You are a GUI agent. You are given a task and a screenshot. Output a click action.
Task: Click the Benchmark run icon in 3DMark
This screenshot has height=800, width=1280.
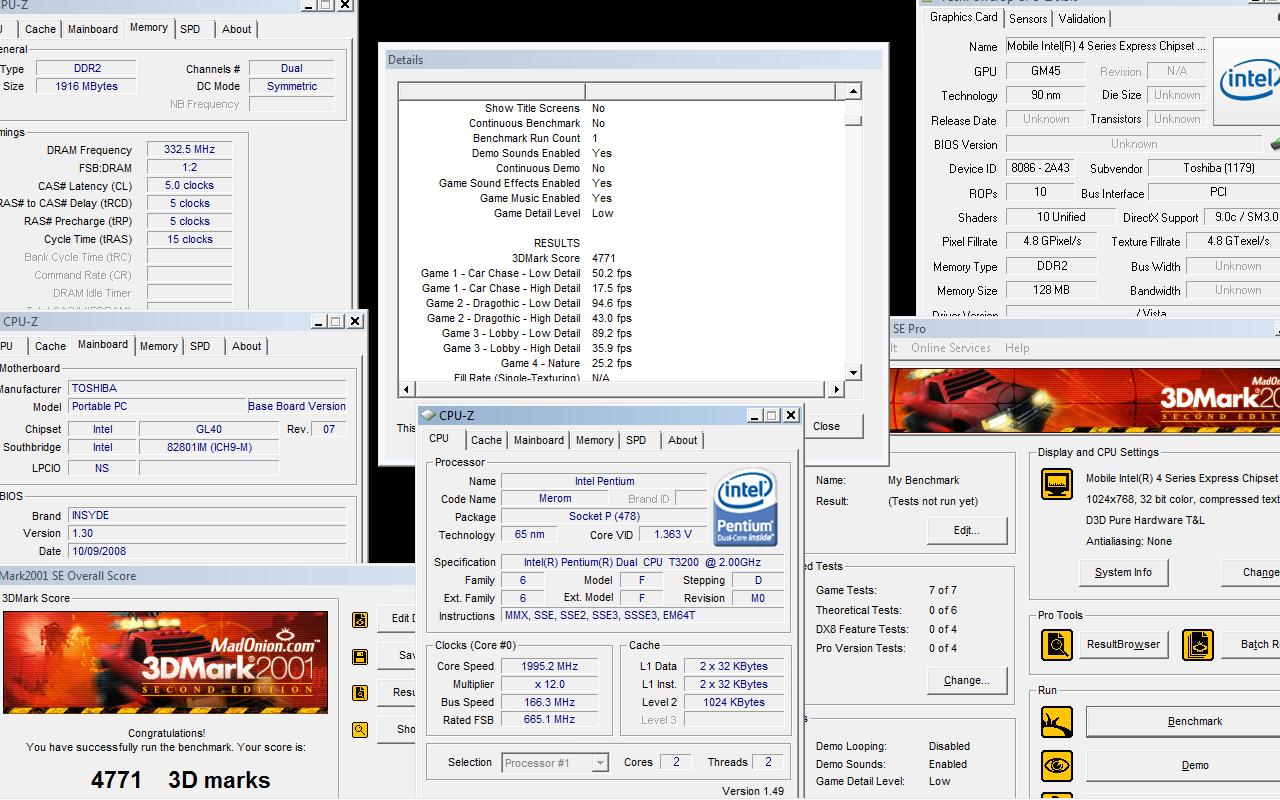[1057, 722]
